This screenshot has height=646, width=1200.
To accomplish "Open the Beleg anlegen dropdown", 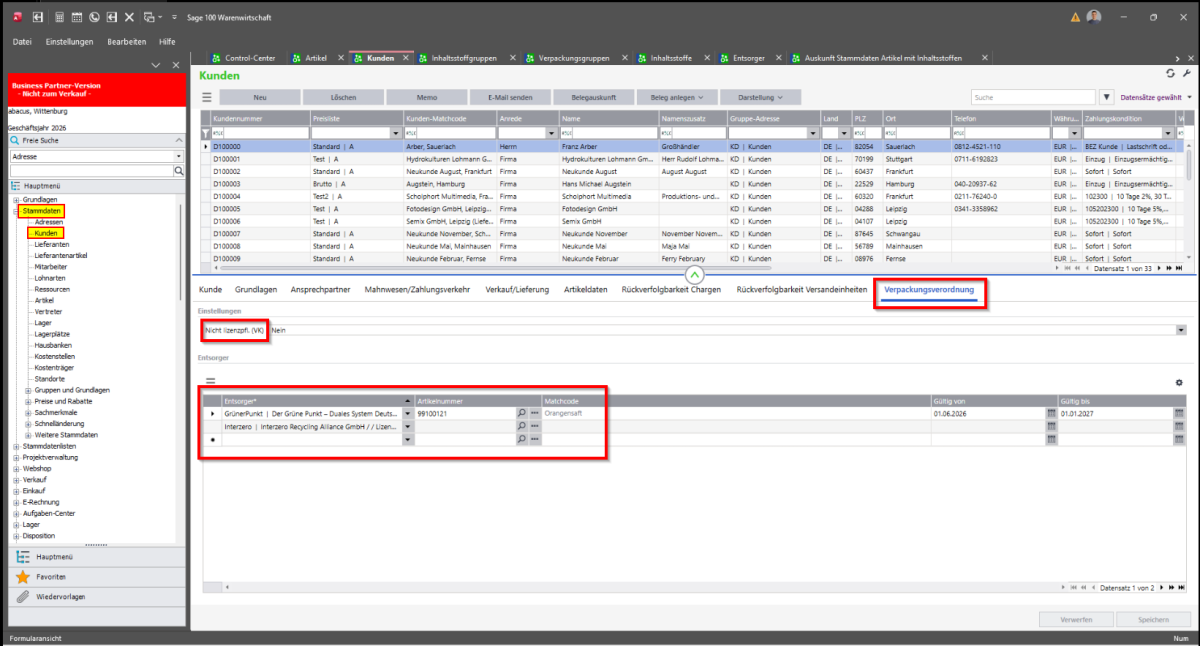I will pyautogui.click(x=677, y=97).
